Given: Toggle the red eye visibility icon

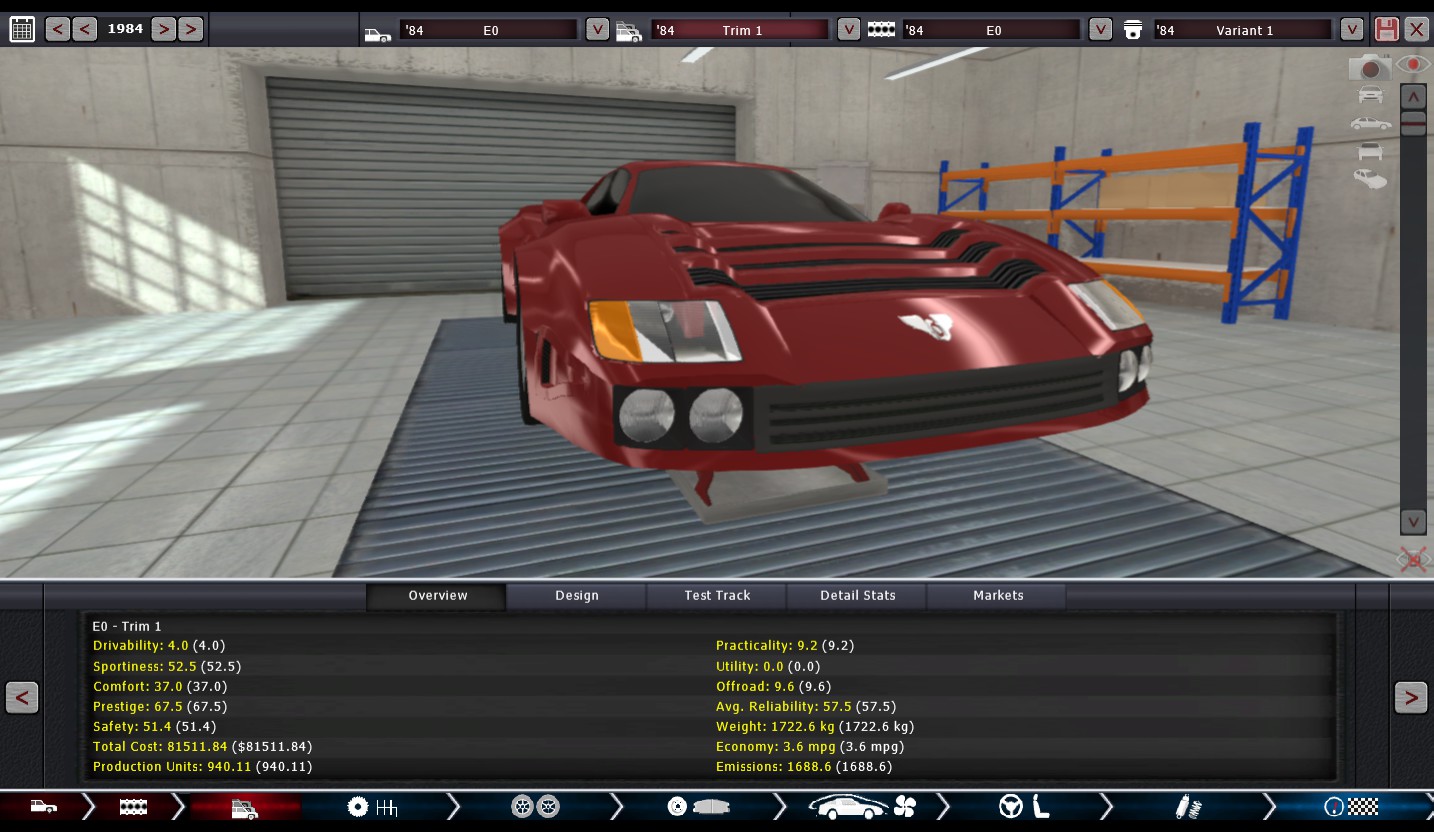Looking at the screenshot, I should coord(1413,65).
